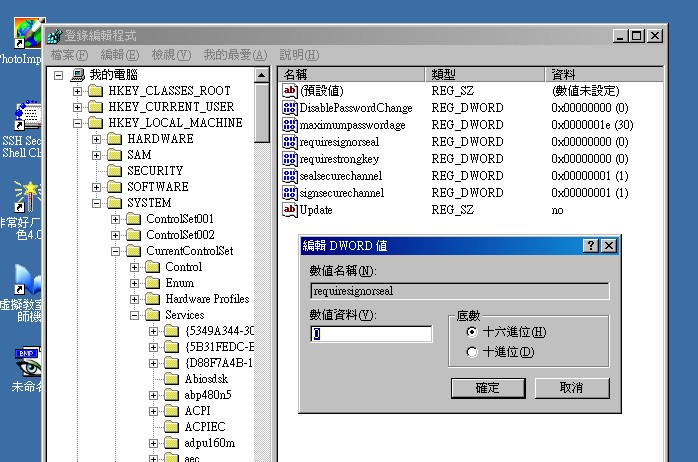Open the SSH Secure Shell desktop icon

pyautogui.click(x=26, y=118)
